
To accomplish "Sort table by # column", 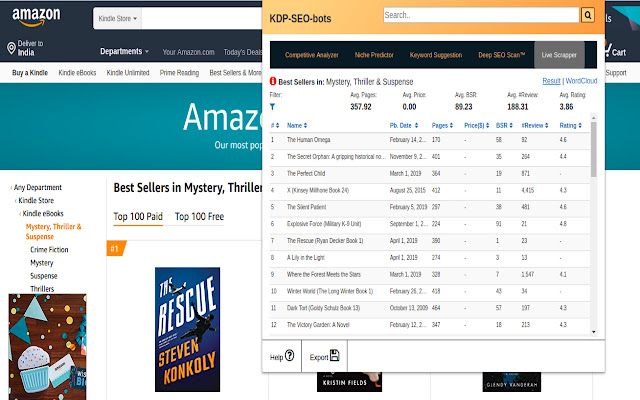I will click(x=275, y=125).
